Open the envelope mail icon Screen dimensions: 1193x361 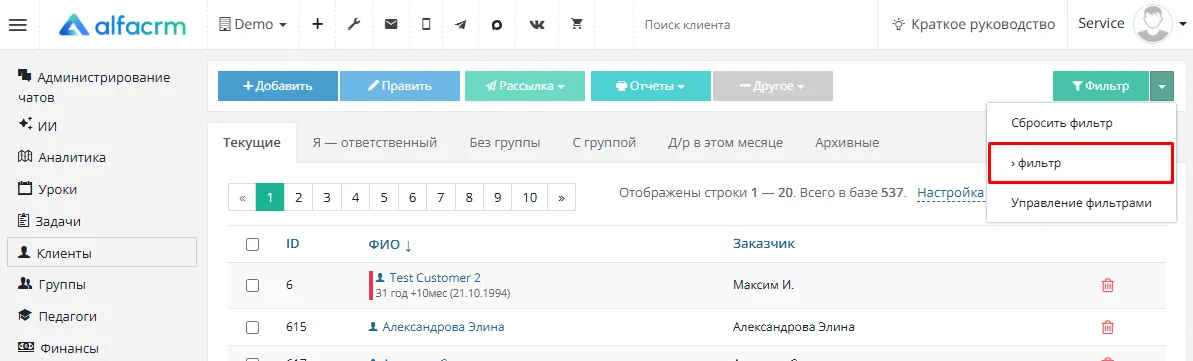391,24
